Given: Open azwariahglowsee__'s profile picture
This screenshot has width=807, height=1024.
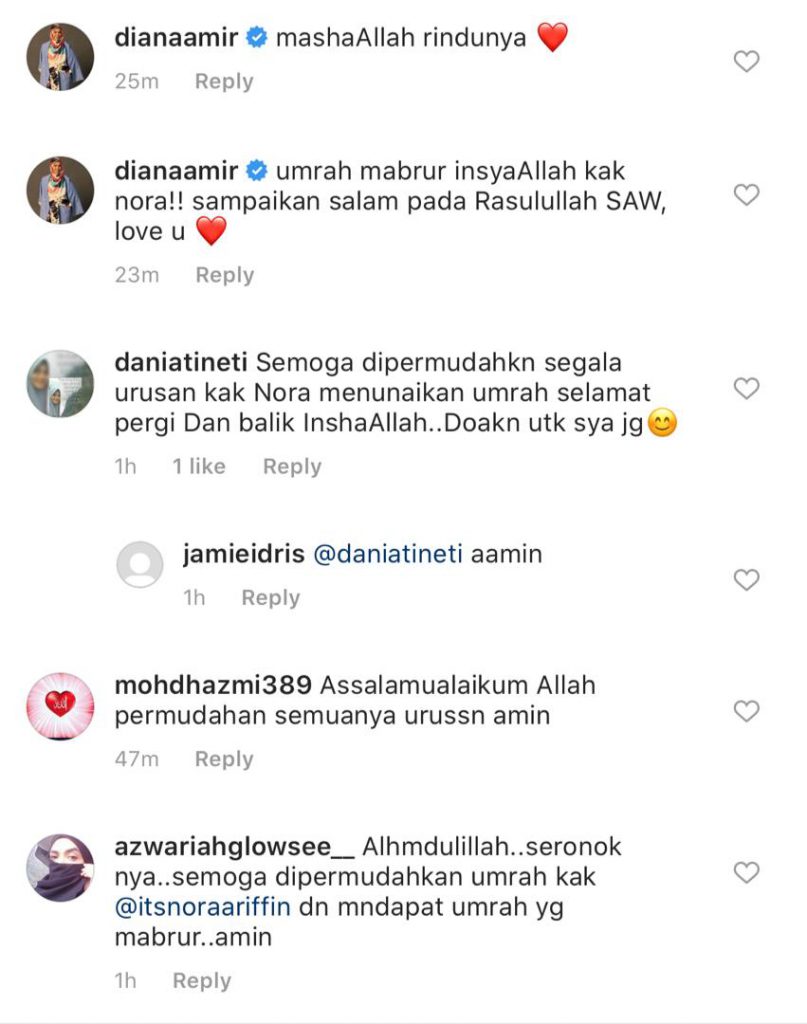Looking at the screenshot, I should [x=60, y=868].
